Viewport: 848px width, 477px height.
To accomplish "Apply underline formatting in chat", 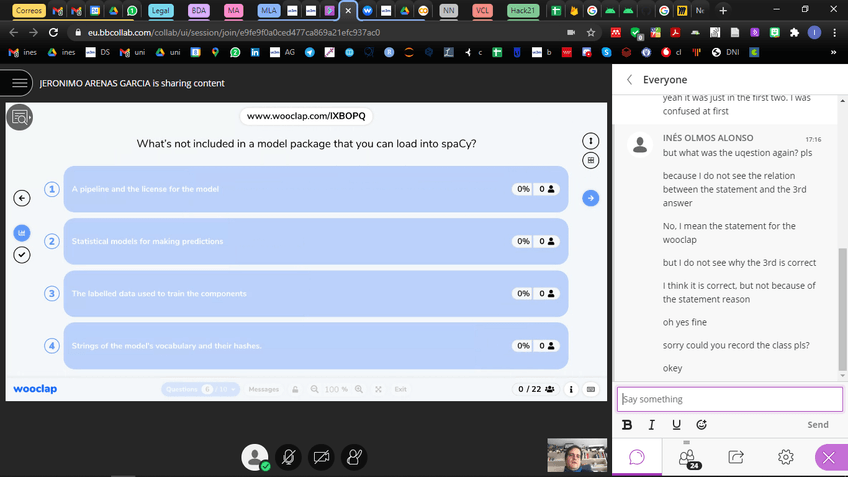I will tap(676, 425).
